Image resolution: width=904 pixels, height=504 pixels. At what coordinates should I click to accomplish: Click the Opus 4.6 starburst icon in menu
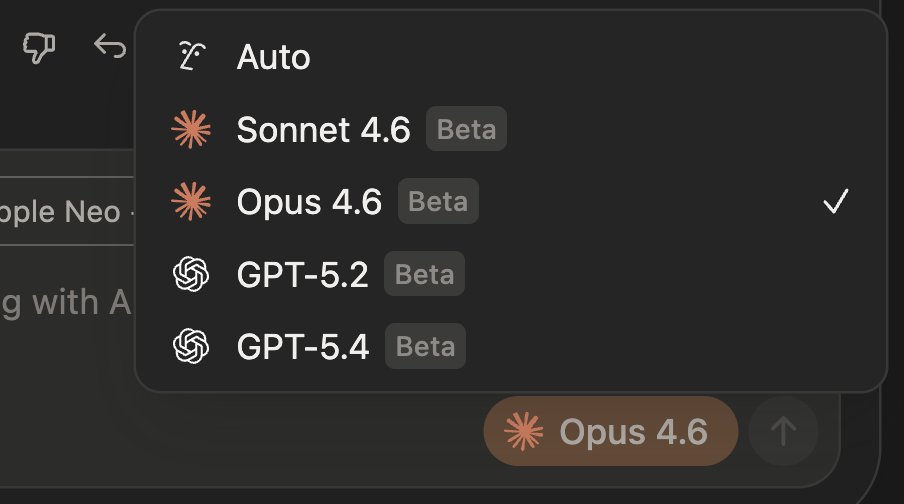(190, 202)
